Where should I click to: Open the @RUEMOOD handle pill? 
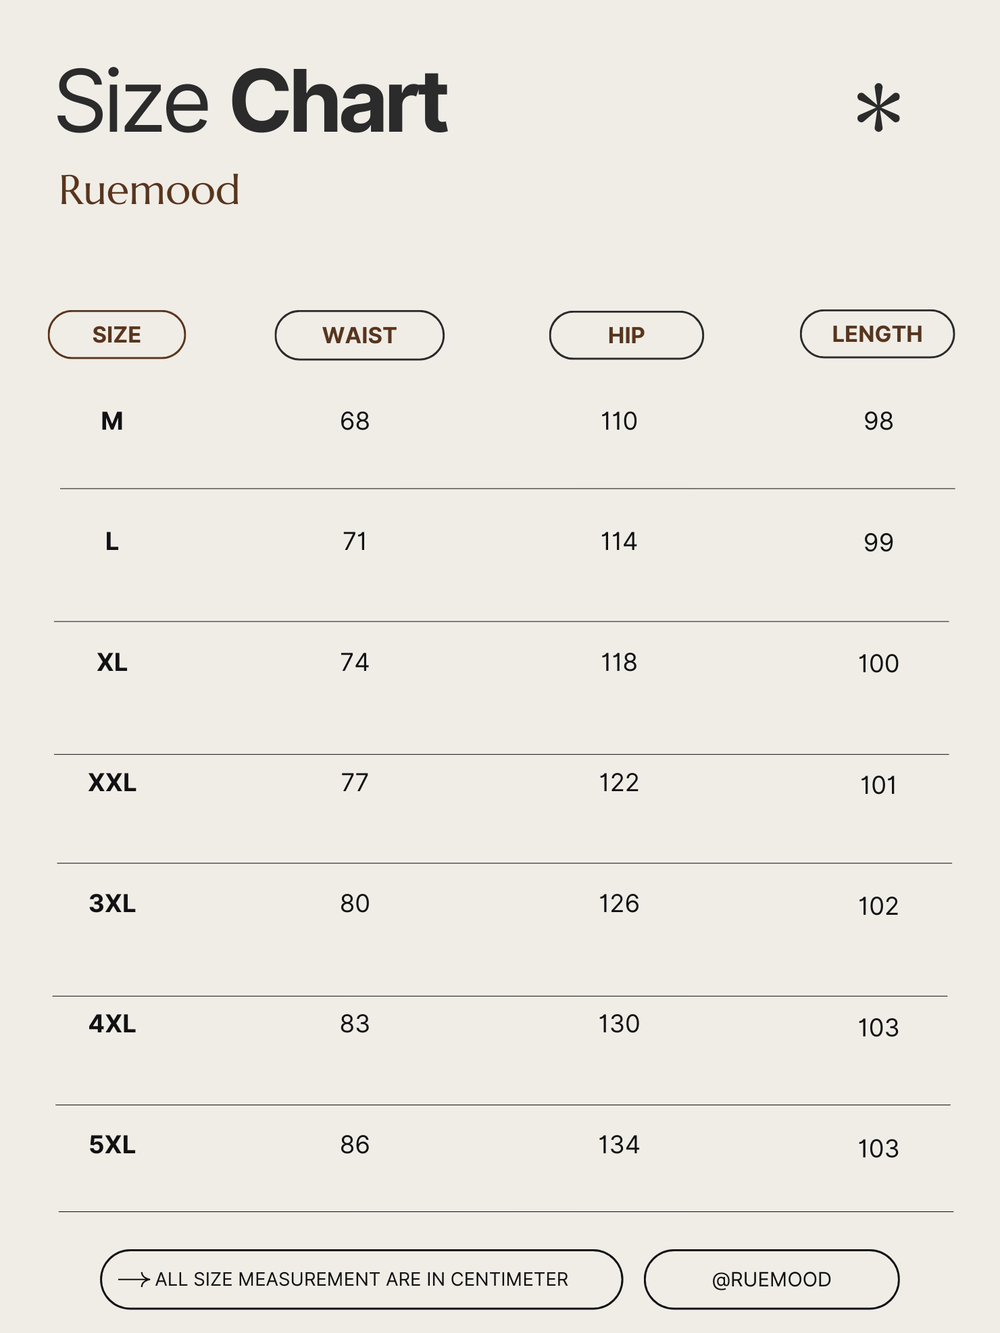point(771,1279)
